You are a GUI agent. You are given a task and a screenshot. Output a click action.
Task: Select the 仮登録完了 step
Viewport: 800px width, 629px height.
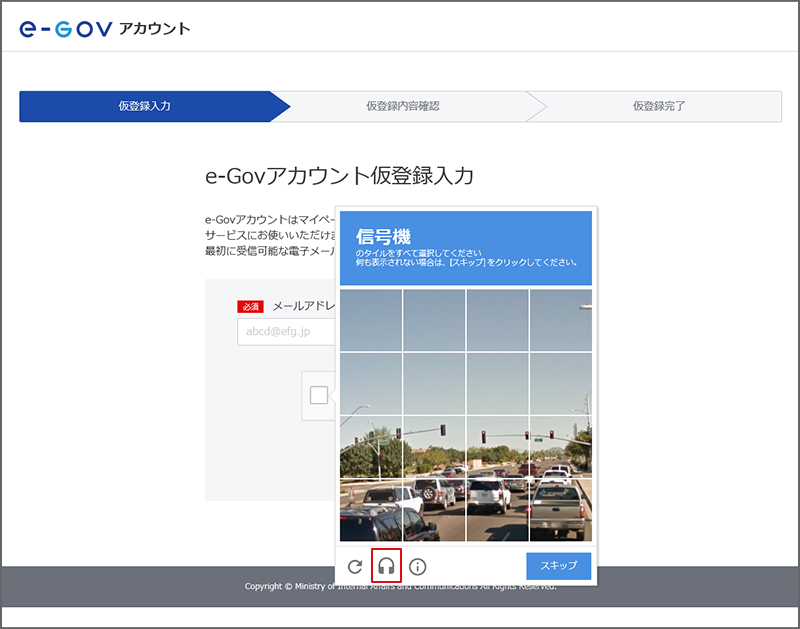pyautogui.click(x=658, y=106)
